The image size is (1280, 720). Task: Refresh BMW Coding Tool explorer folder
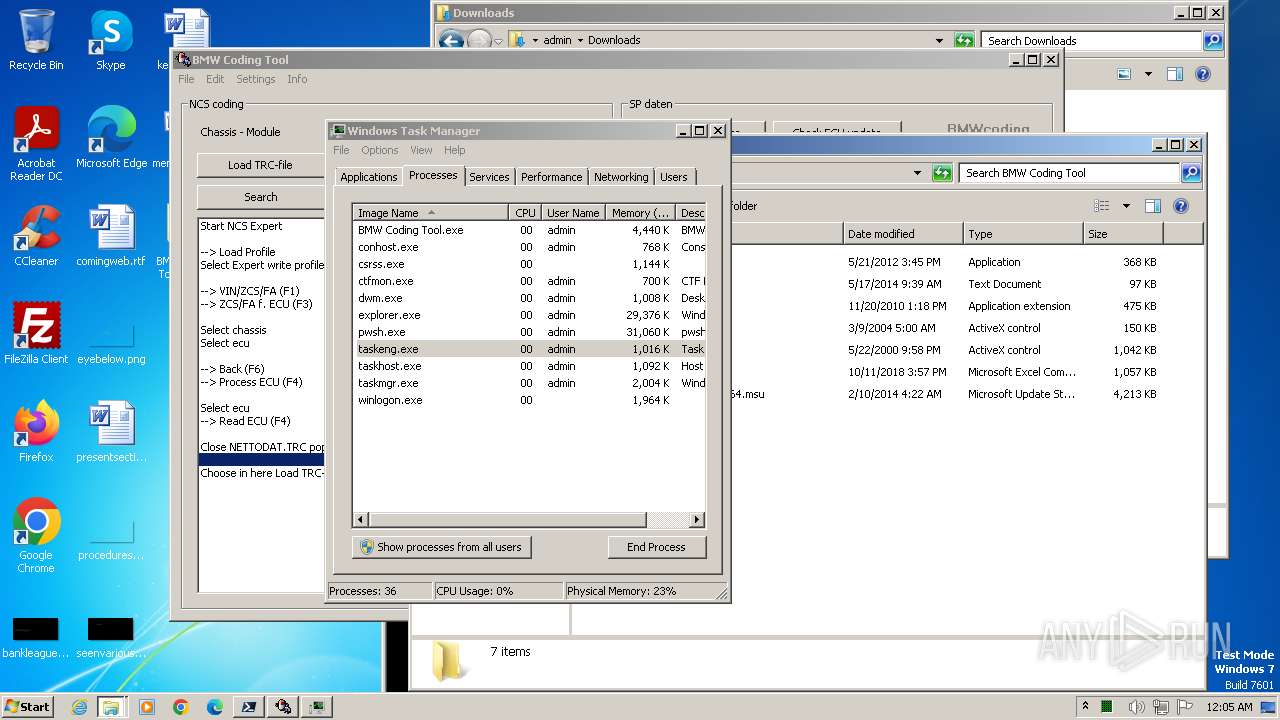[x=942, y=173]
